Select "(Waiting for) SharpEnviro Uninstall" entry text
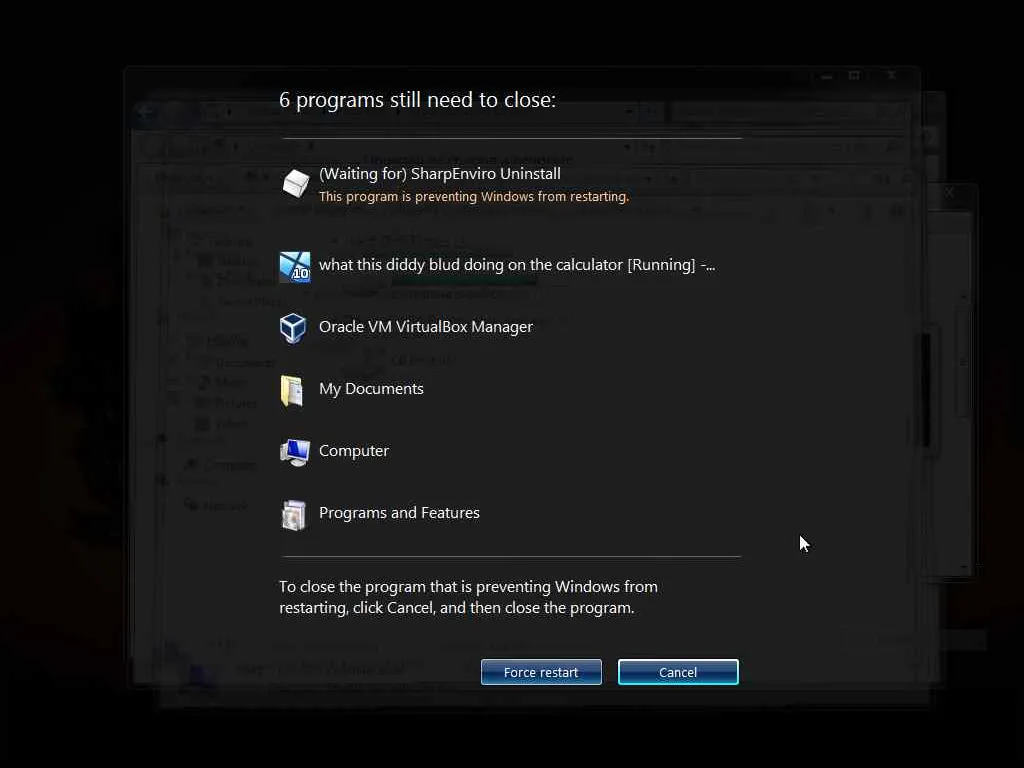Screen dimensions: 1024x768 pos(440,174)
